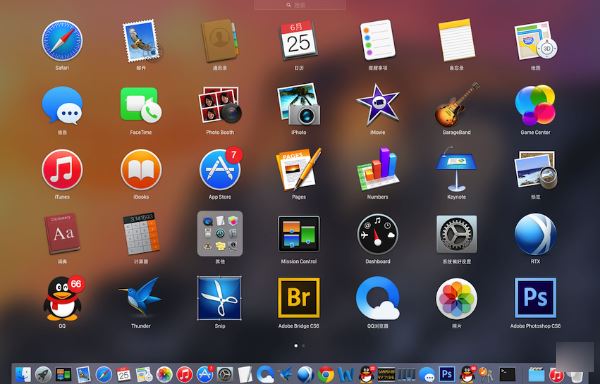Launch Adobe Photoshop CS6
The width and height of the screenshot is (600, 384).
(535, 298)
